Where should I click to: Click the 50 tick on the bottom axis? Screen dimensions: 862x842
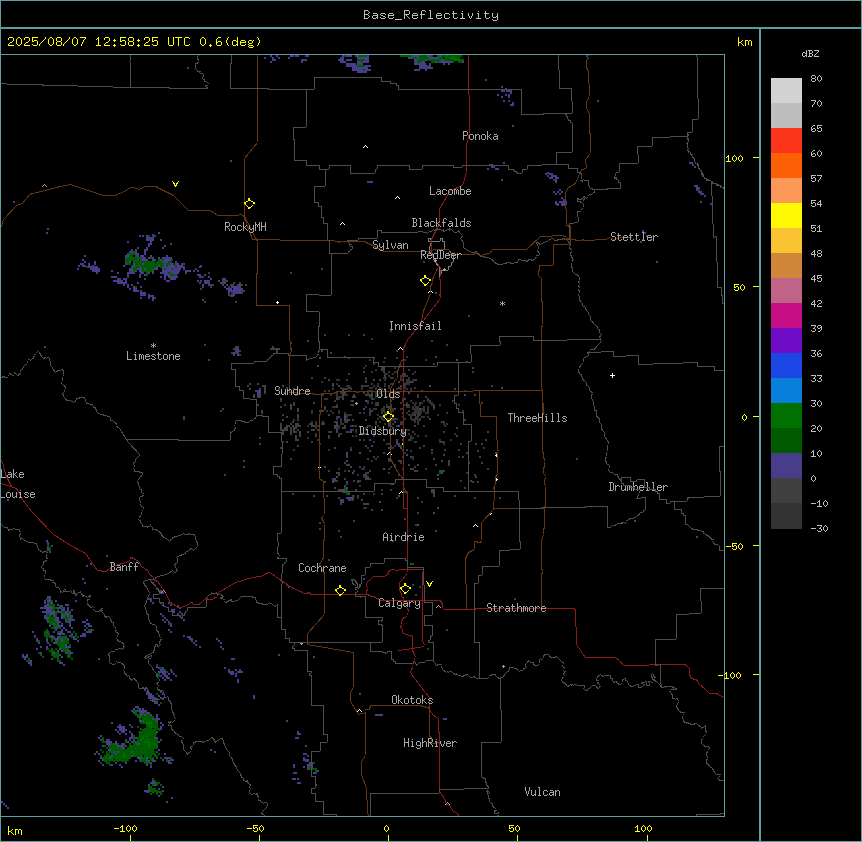514,828
